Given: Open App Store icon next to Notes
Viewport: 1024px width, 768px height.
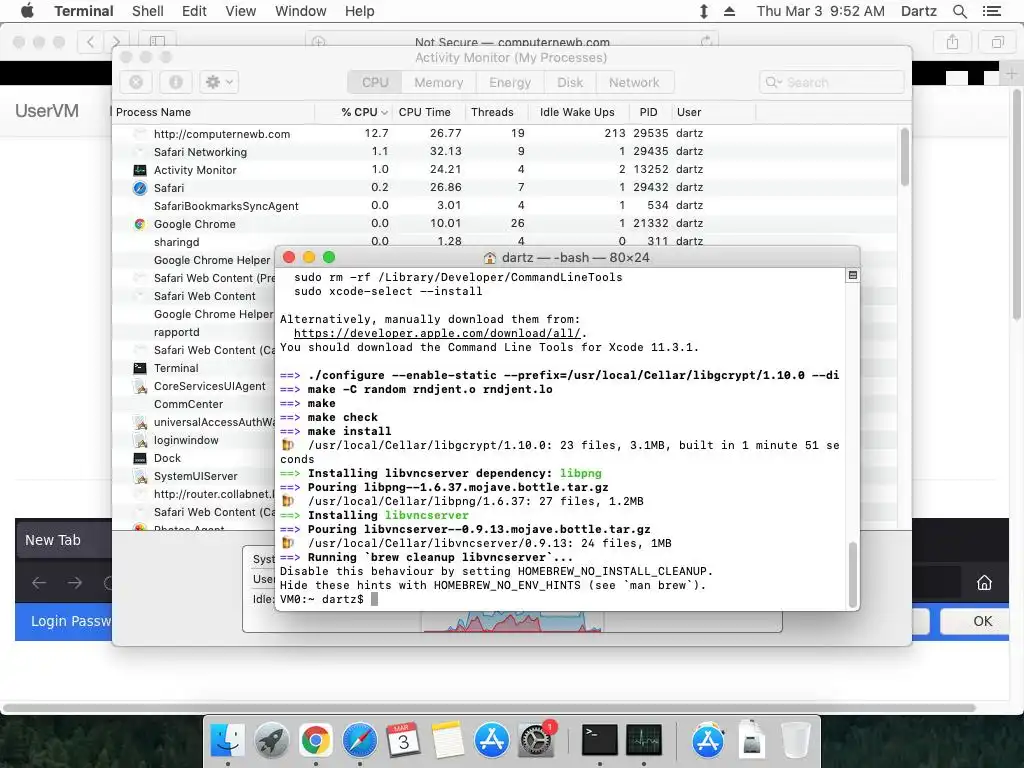Looking at the screenshot, I should point(492,741).
